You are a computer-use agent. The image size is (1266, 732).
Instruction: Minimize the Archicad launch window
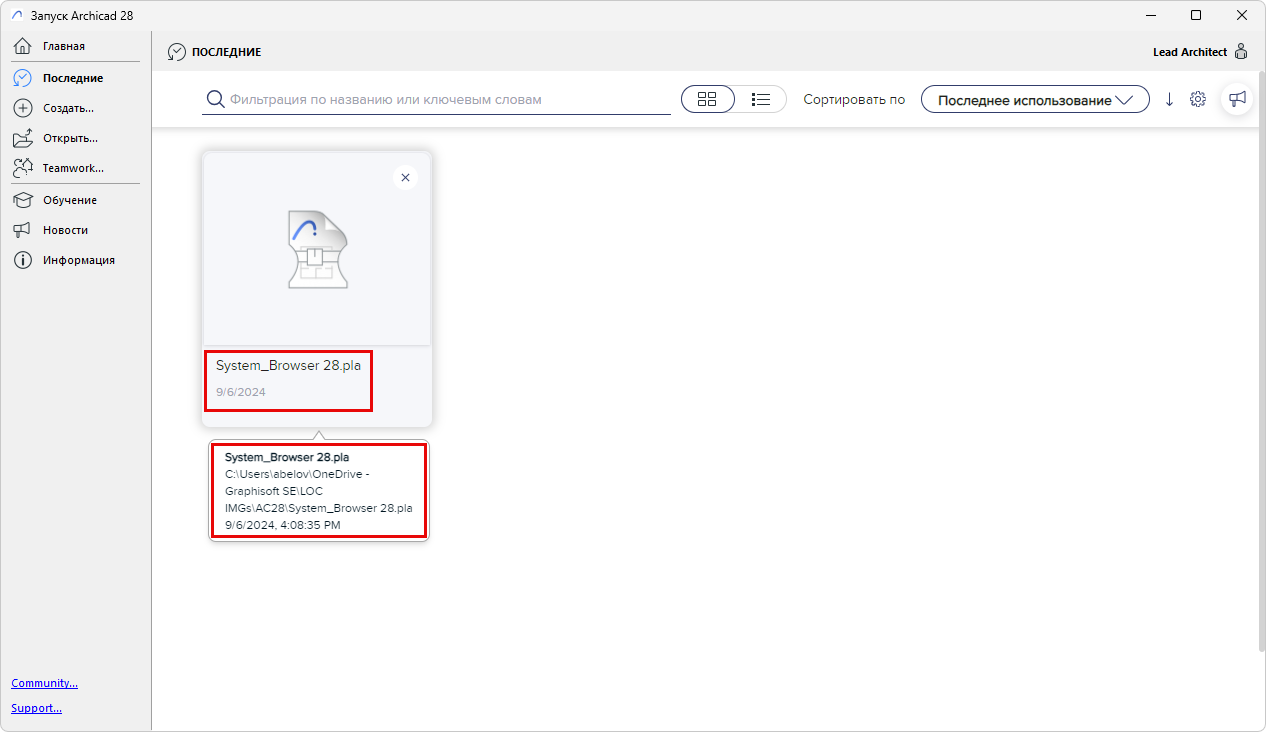pyautogui.click(x=1150, y=15)
